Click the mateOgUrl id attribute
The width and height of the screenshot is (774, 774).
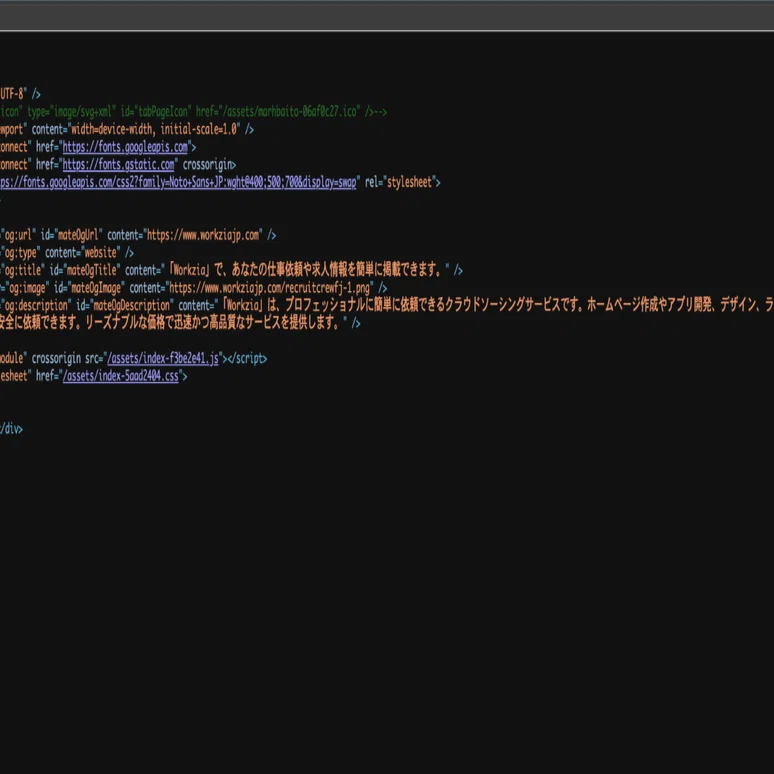click(72, 235)
